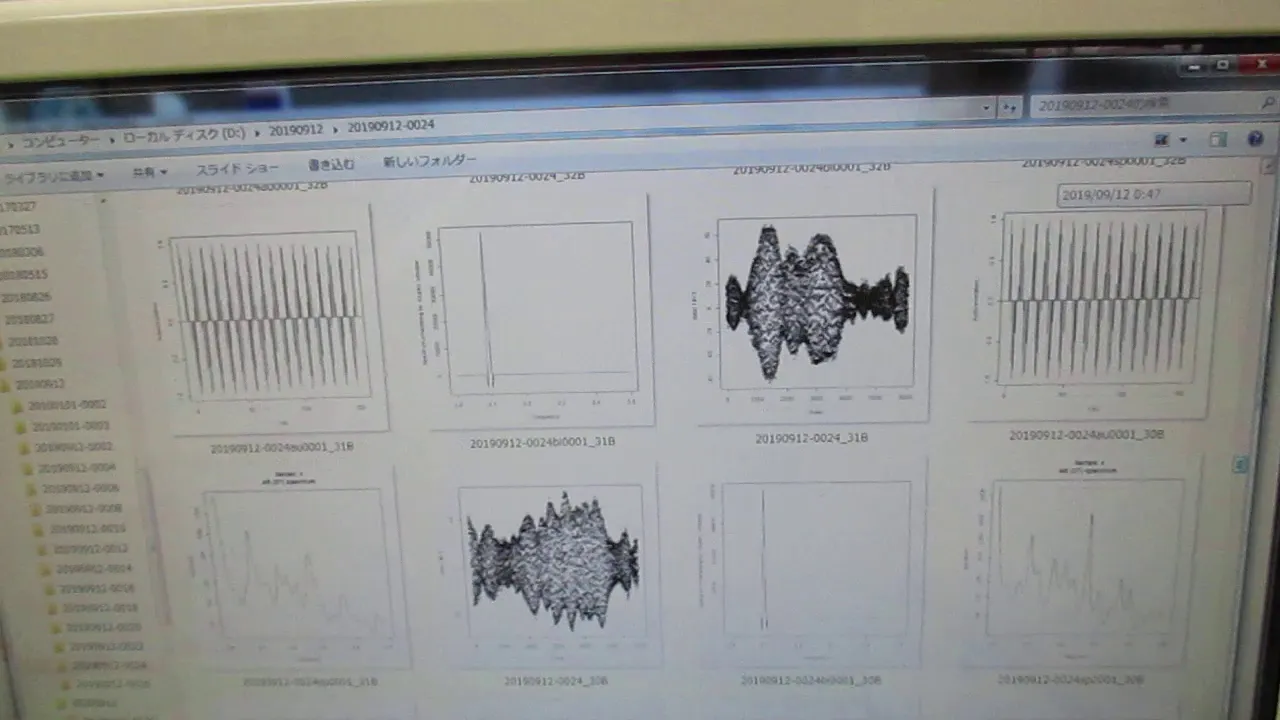Click スライド ショー in the toolbar
The image size is (1280, 720).
pos(237,168)
